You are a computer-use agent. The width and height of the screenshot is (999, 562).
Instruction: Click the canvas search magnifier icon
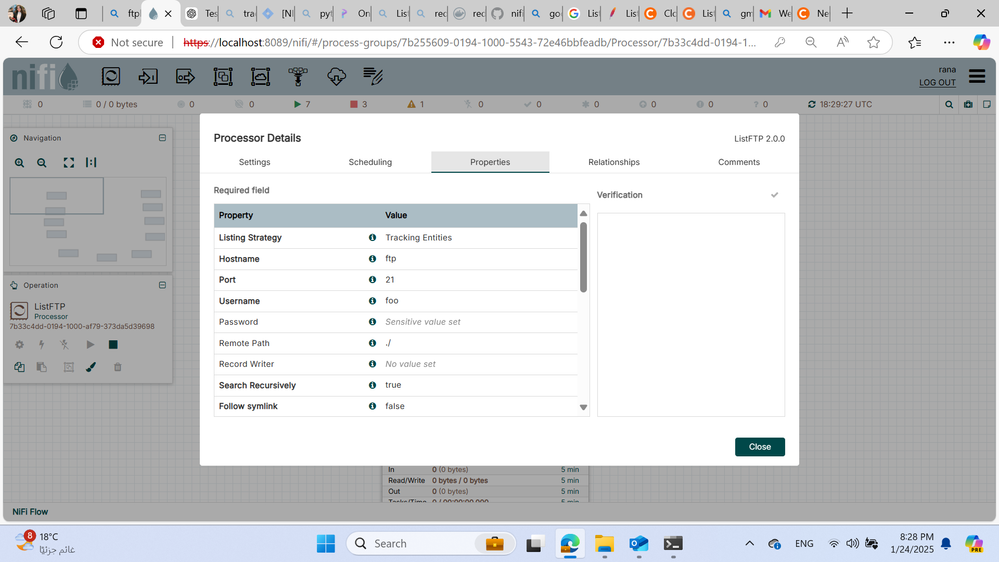coord(949,104)
